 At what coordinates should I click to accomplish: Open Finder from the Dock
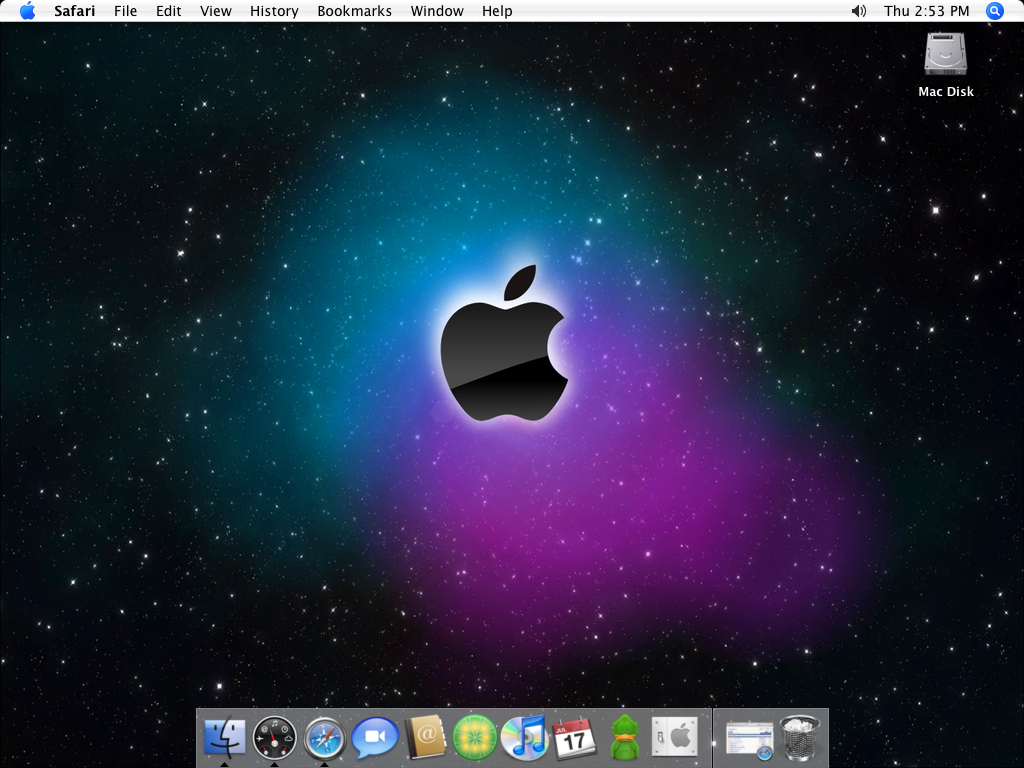pyautogui.click(x=224, y=738)
